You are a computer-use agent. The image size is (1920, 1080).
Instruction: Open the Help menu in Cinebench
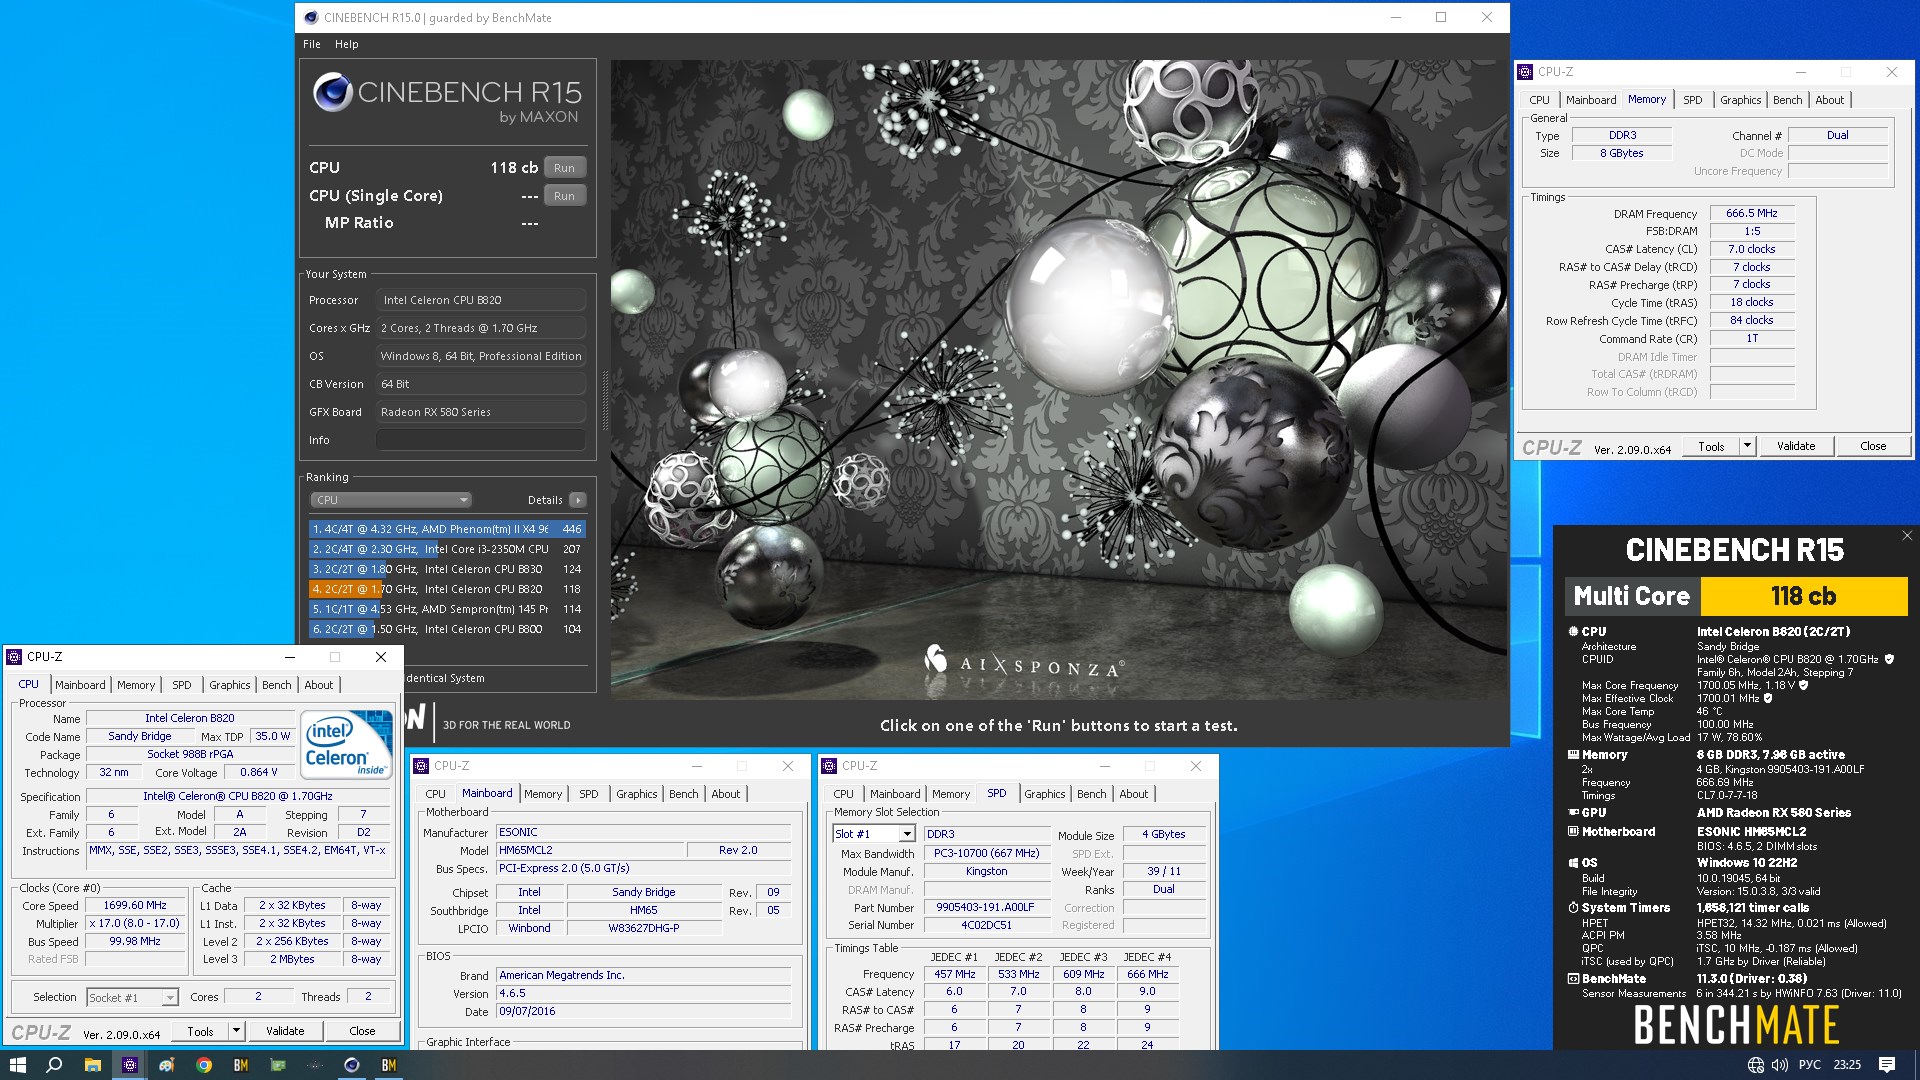[x=346, y=44]
